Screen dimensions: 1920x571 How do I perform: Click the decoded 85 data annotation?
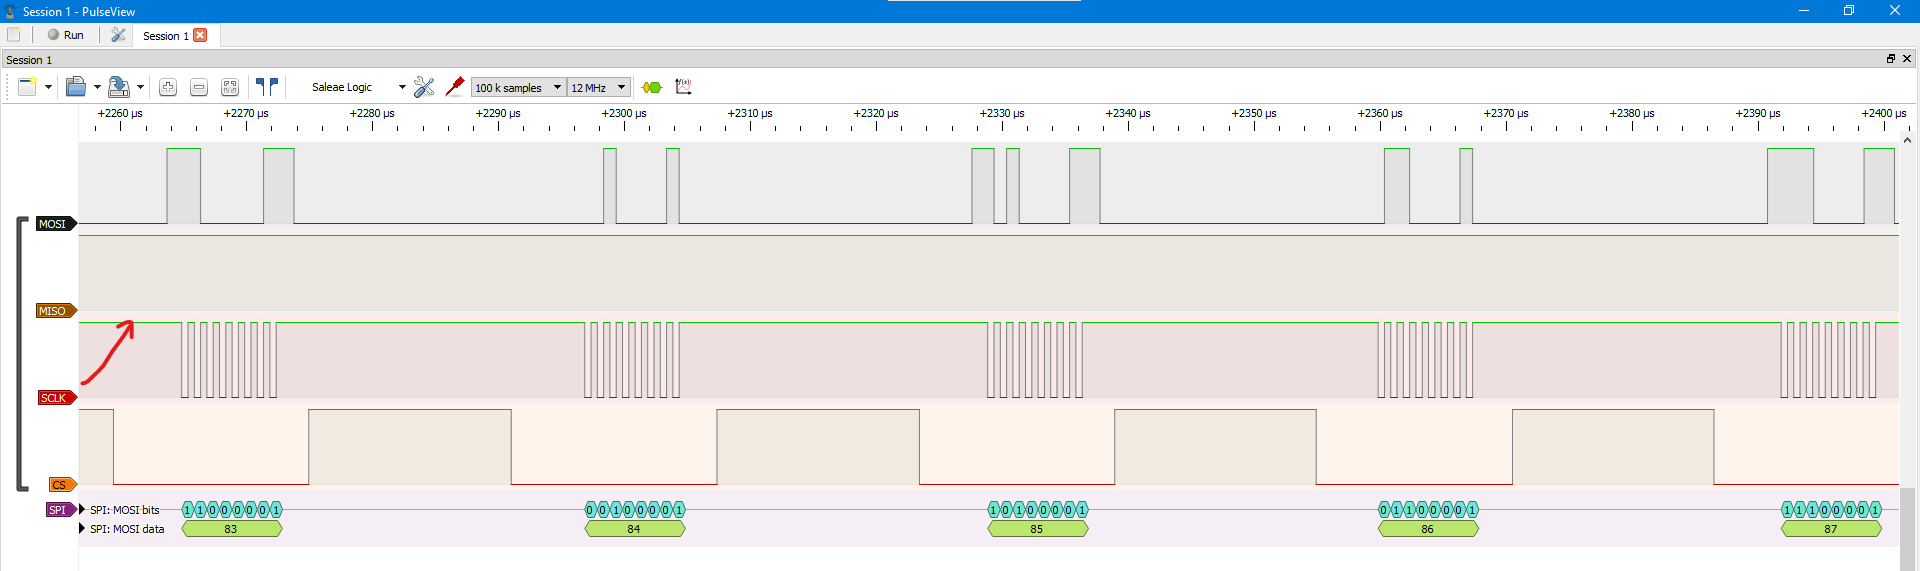tap(1037, 529)
